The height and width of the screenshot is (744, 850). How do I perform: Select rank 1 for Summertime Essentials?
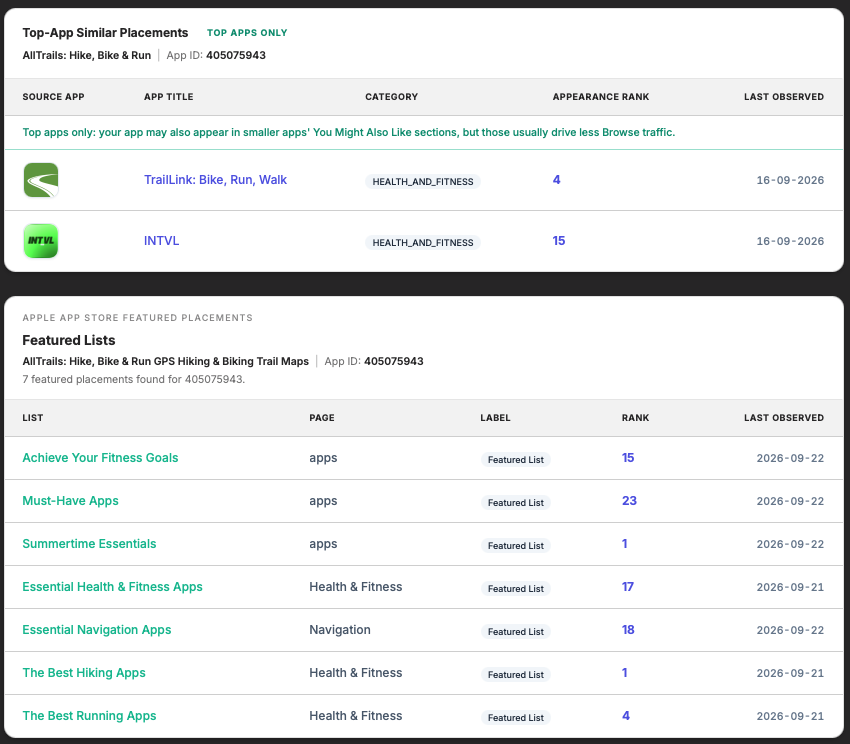click(x=624, y=543)
